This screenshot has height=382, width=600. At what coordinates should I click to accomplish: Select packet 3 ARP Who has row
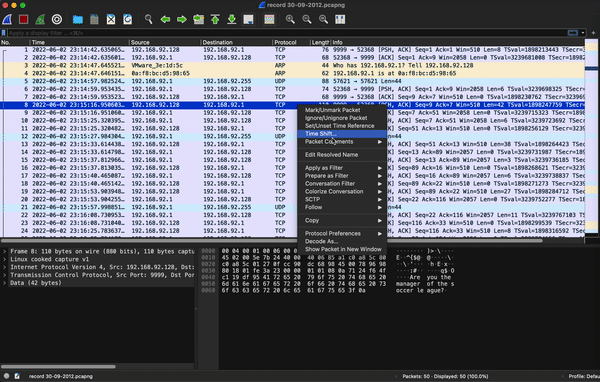pos(292,65)
